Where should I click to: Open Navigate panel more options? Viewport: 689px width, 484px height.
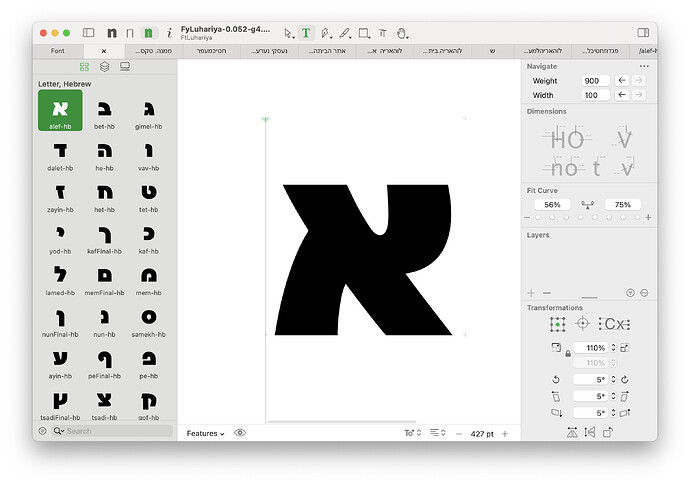(x=644, y=66)
